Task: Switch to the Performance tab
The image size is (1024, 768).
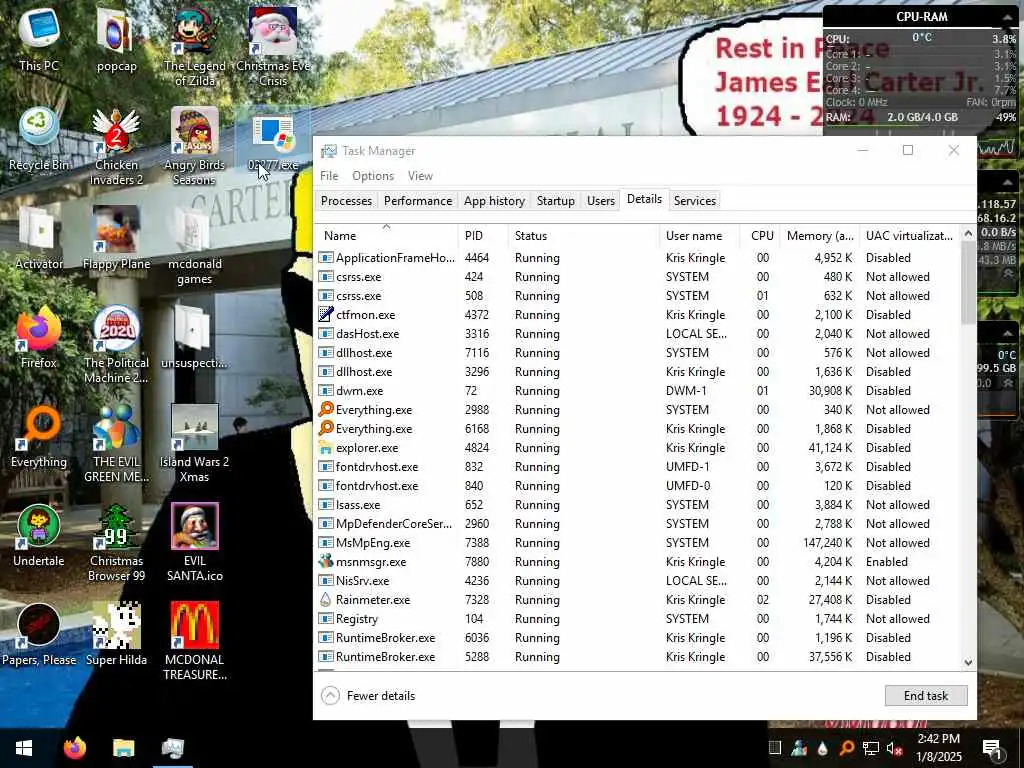Action: [x=418, y=200]
